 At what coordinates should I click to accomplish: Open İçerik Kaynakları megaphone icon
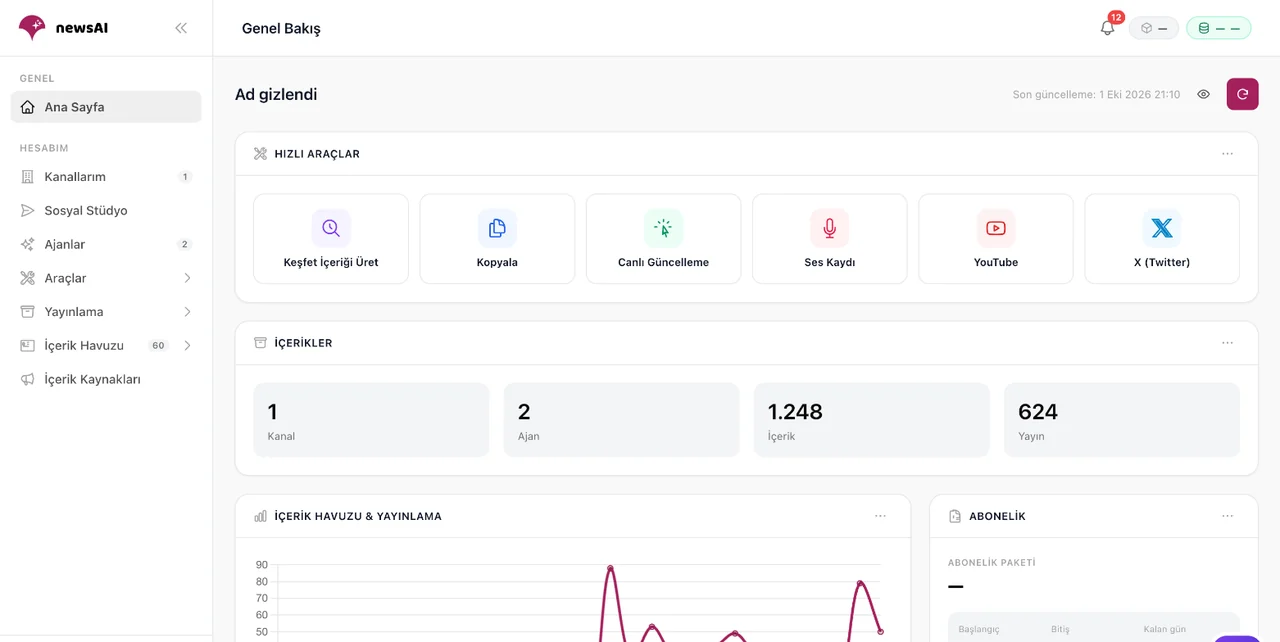tap(27, 380)
